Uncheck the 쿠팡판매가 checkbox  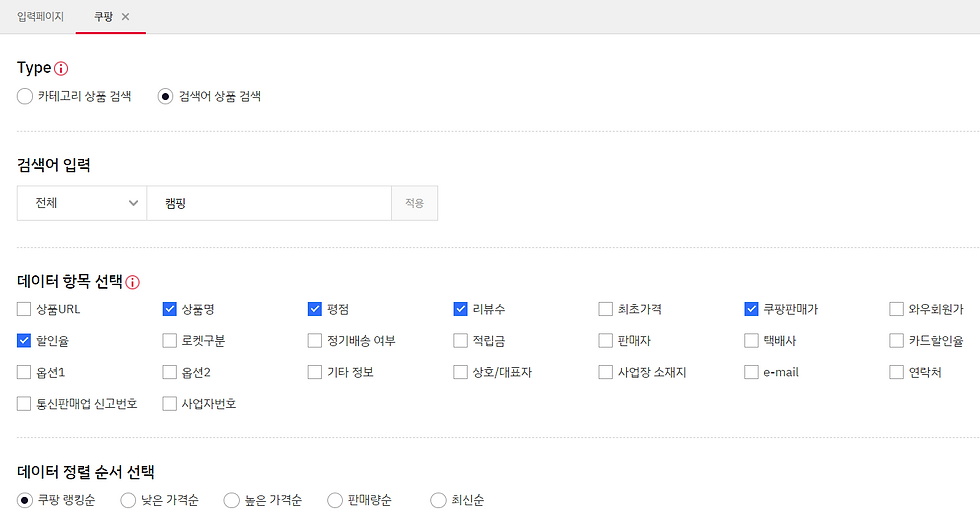pos(751,309)
